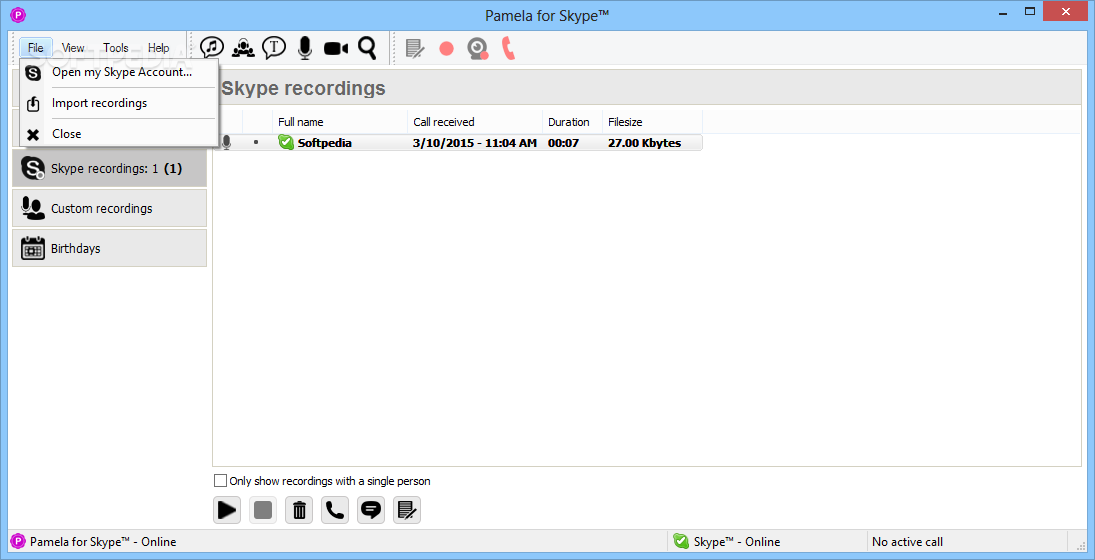Play the selected recording

pyautogui.click(x=227, y=510)
